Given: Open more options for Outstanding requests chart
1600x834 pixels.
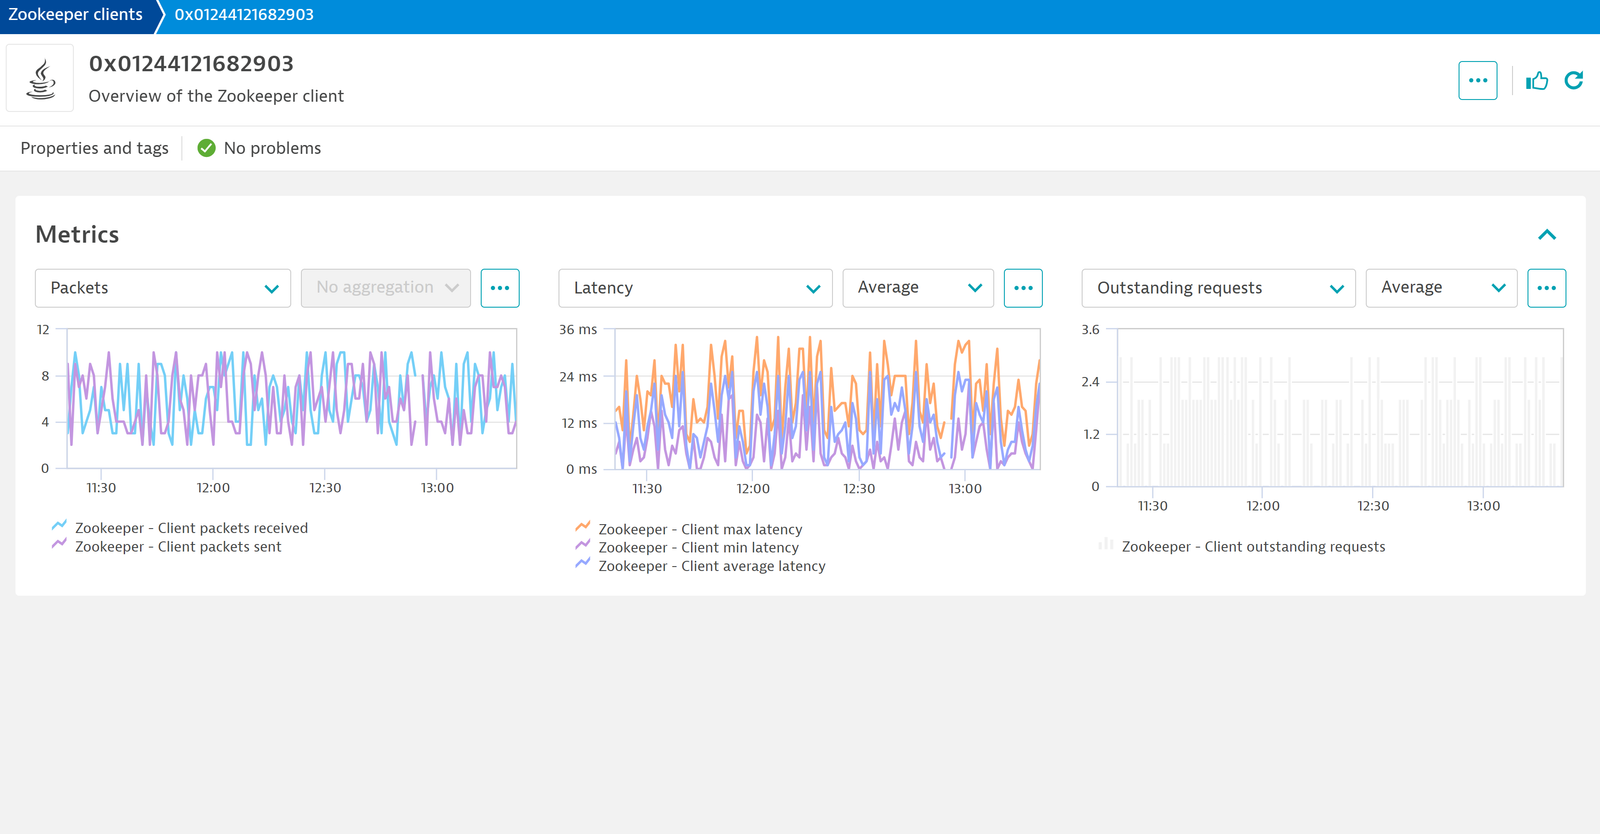Looking at the screenshot, I should click(x=1546, y=288).
